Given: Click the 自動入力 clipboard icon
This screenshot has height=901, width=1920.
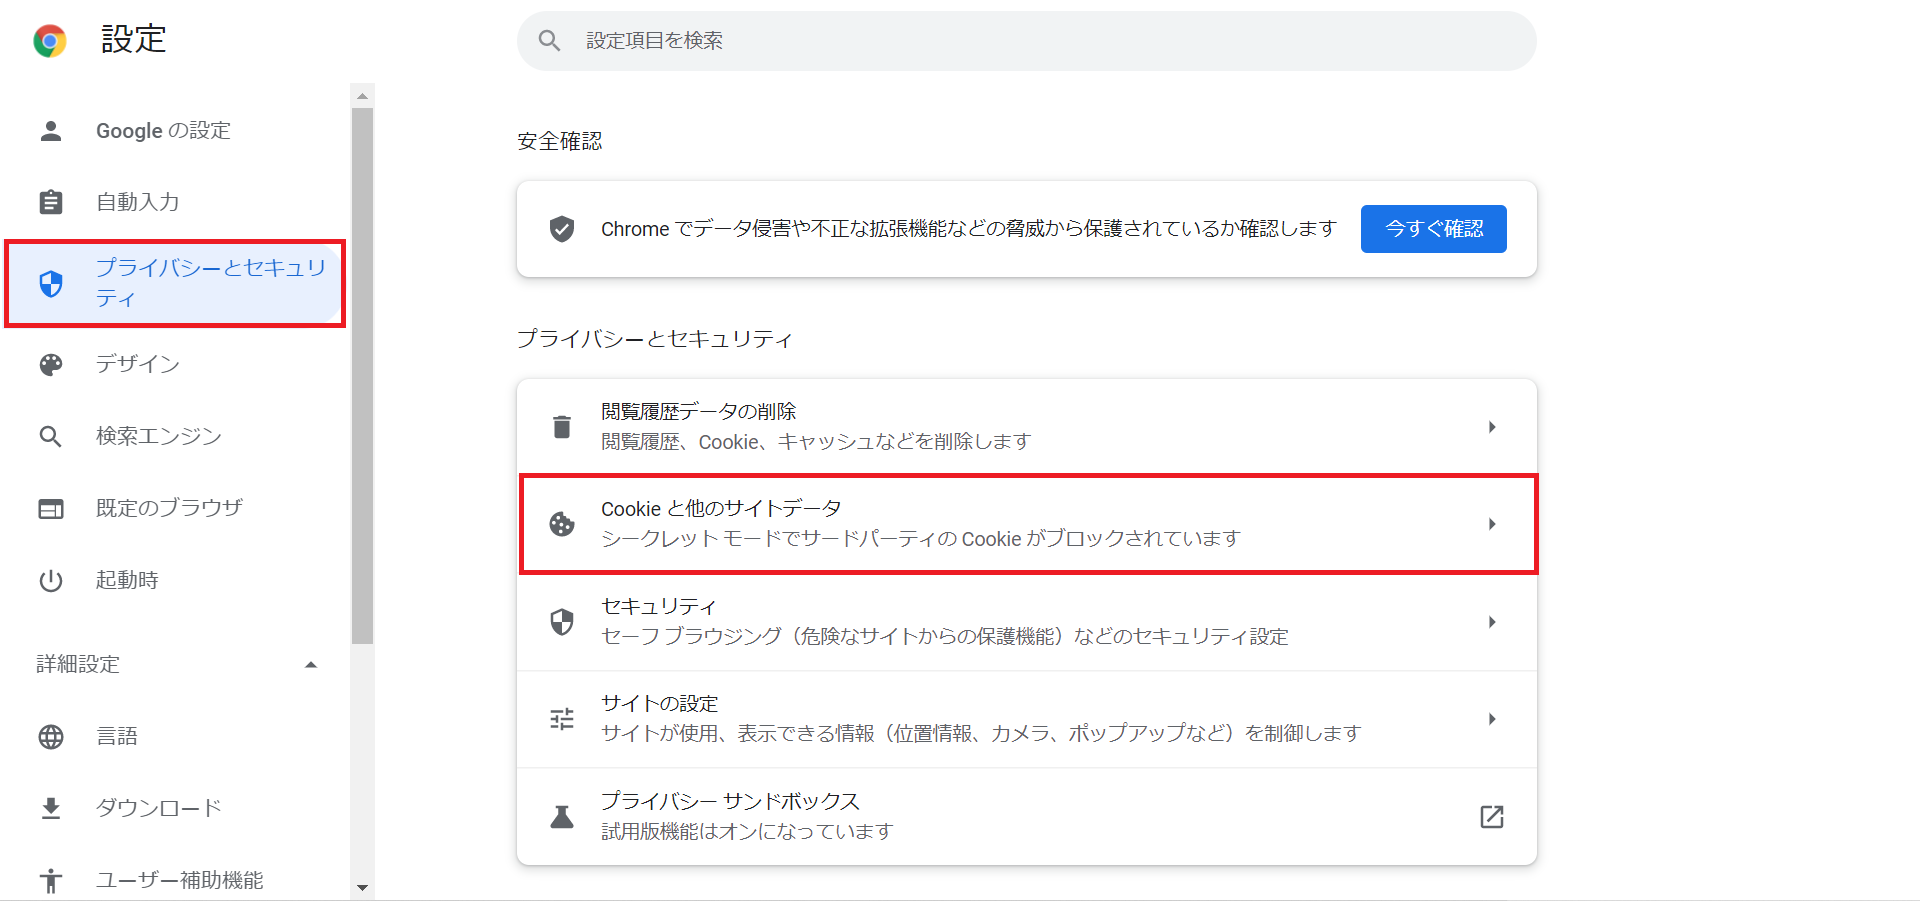Looking at the screenshot, I should click(x=50, y=201).
